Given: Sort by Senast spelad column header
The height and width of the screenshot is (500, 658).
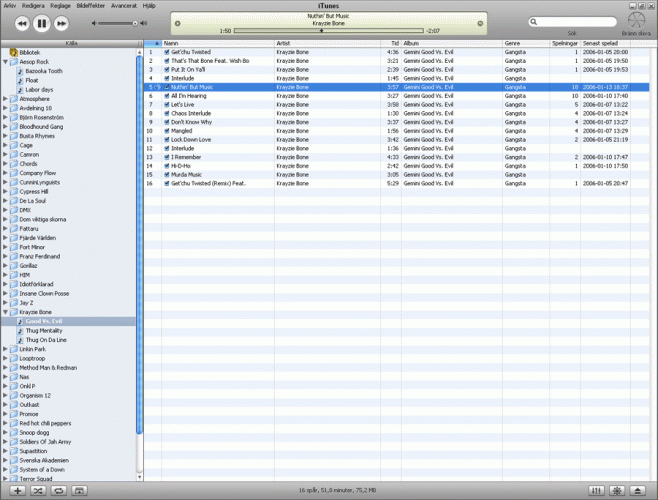Looking at the screenshot, I should click(606, 43).
